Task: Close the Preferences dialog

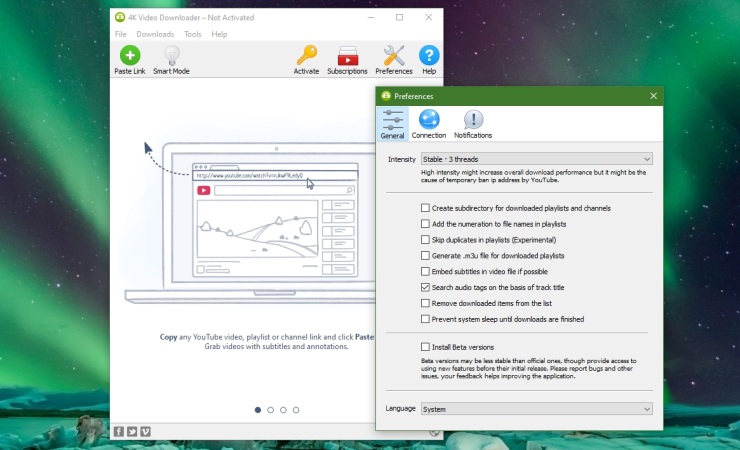Action: [653, 96]
